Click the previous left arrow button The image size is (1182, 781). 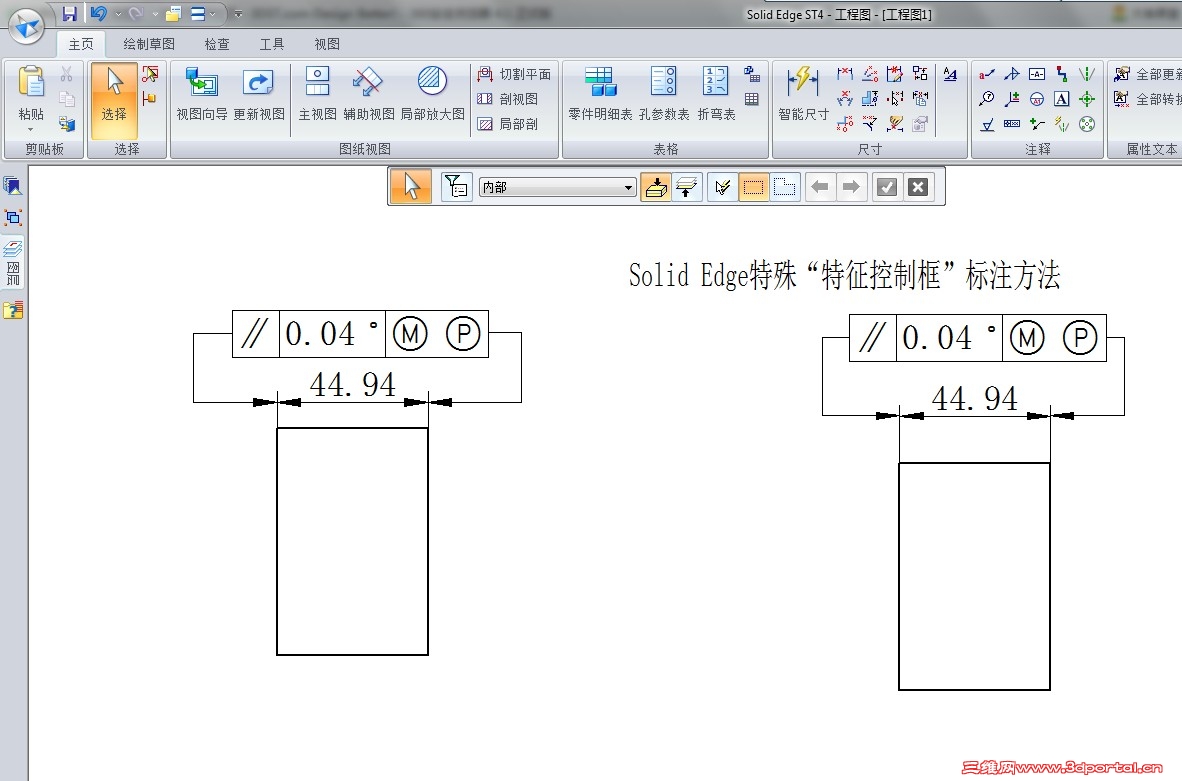[x=820, y=186]
